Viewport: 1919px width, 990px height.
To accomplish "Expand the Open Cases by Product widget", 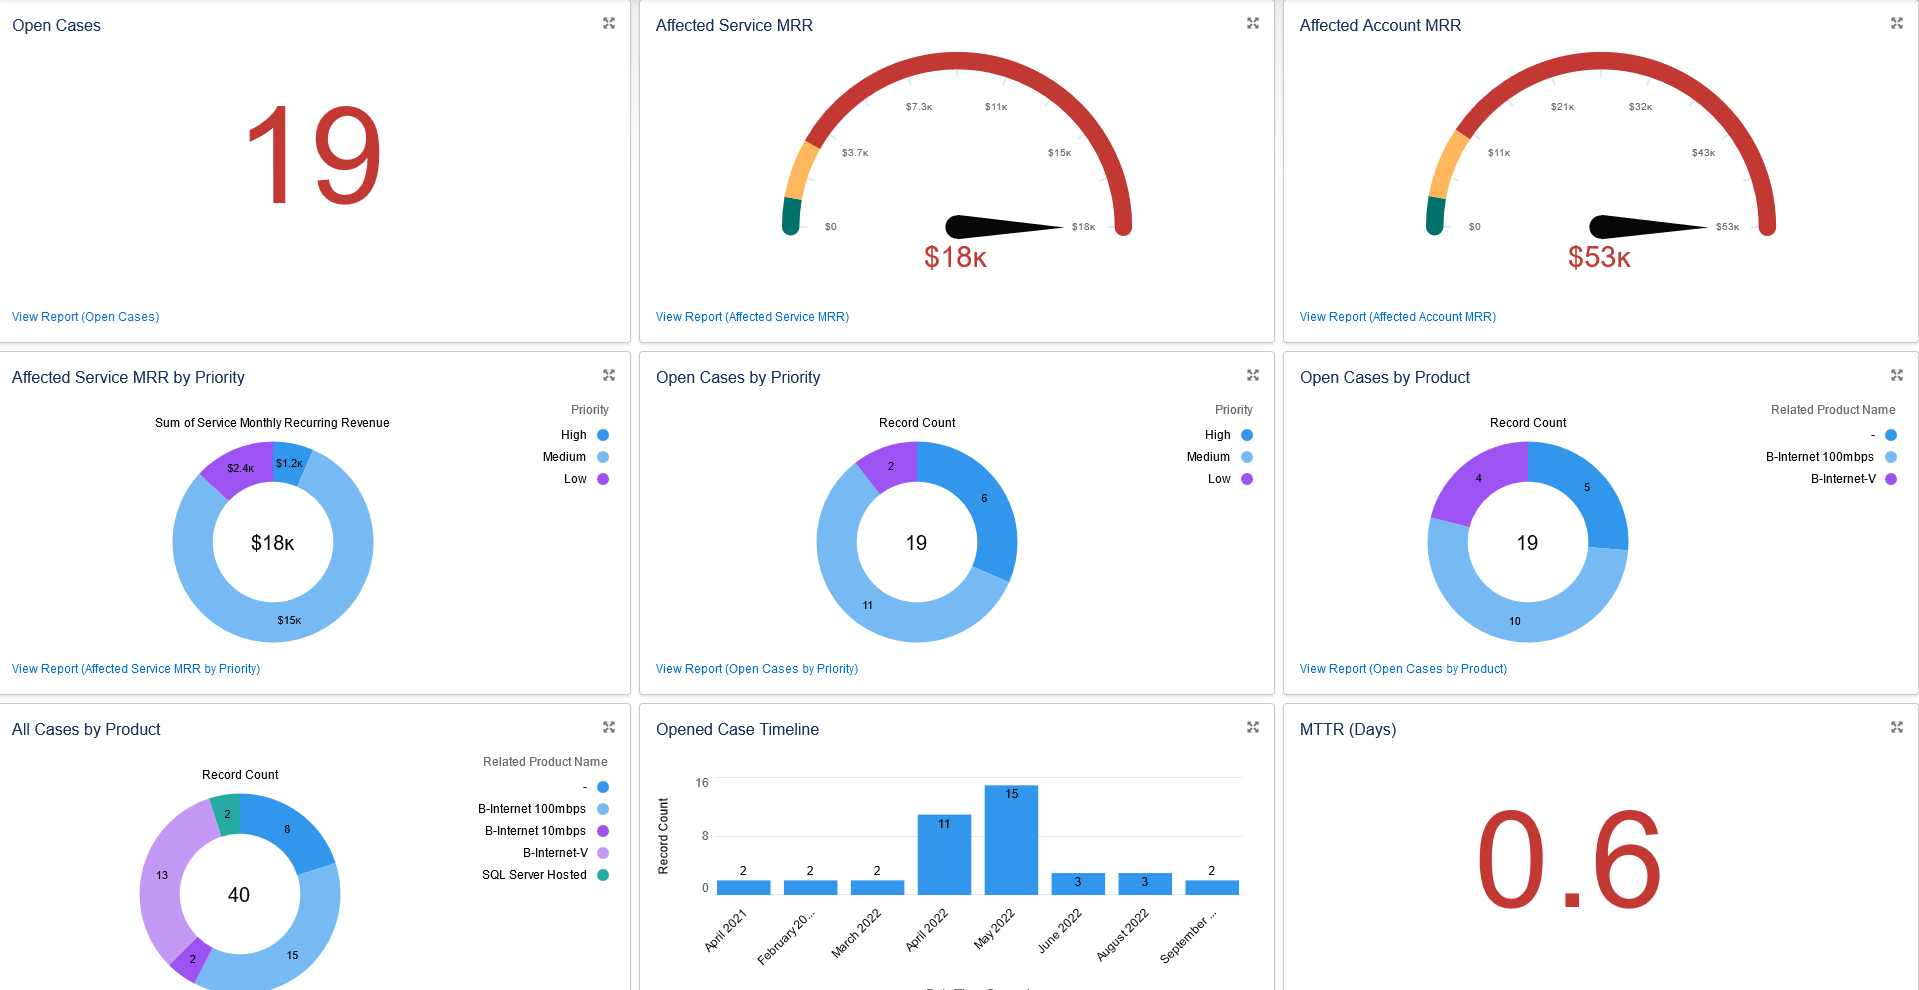I will tap(1897, 375).
